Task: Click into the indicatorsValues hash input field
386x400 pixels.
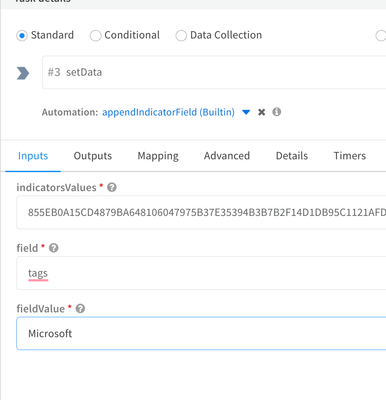Action: tap(201, 212)
